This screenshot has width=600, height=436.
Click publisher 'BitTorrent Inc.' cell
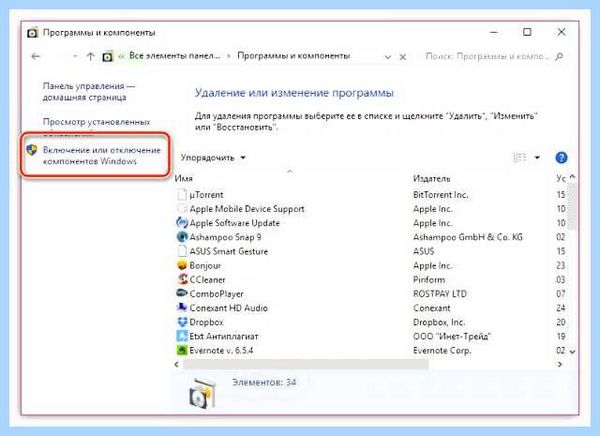click(440, 195)
